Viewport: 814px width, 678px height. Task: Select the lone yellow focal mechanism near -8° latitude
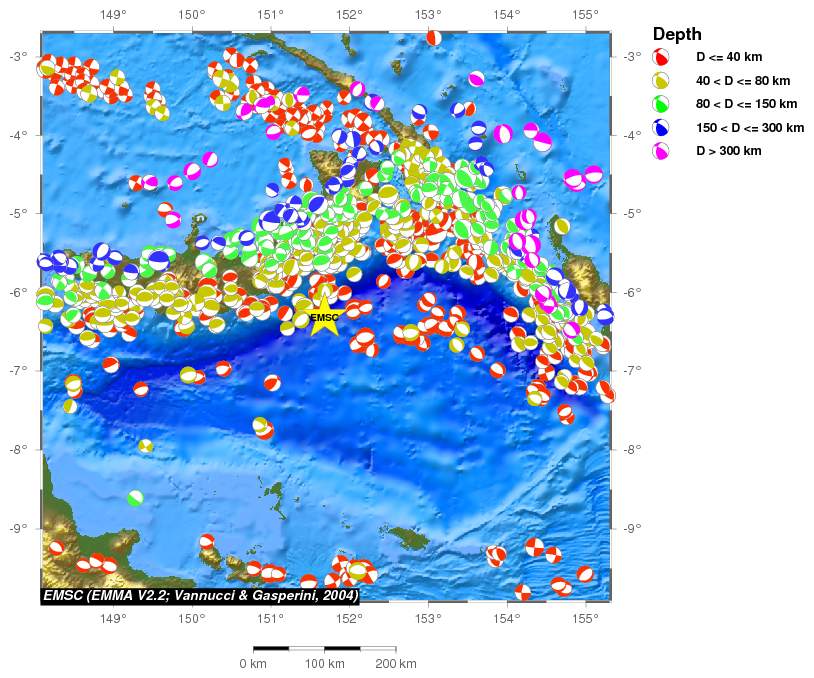146,446
